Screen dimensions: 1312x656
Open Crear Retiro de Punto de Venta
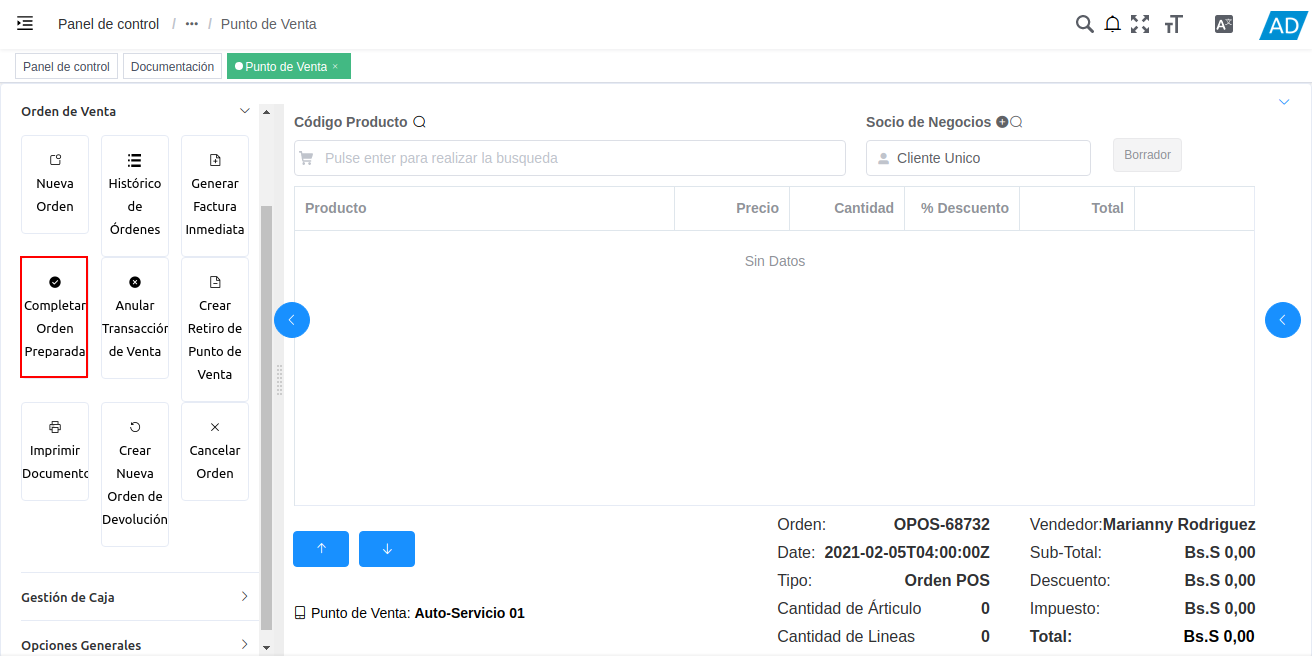pos(214,317)
